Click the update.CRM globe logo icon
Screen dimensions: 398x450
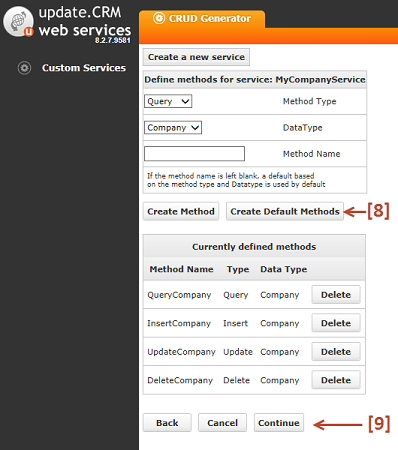[18, 22]
